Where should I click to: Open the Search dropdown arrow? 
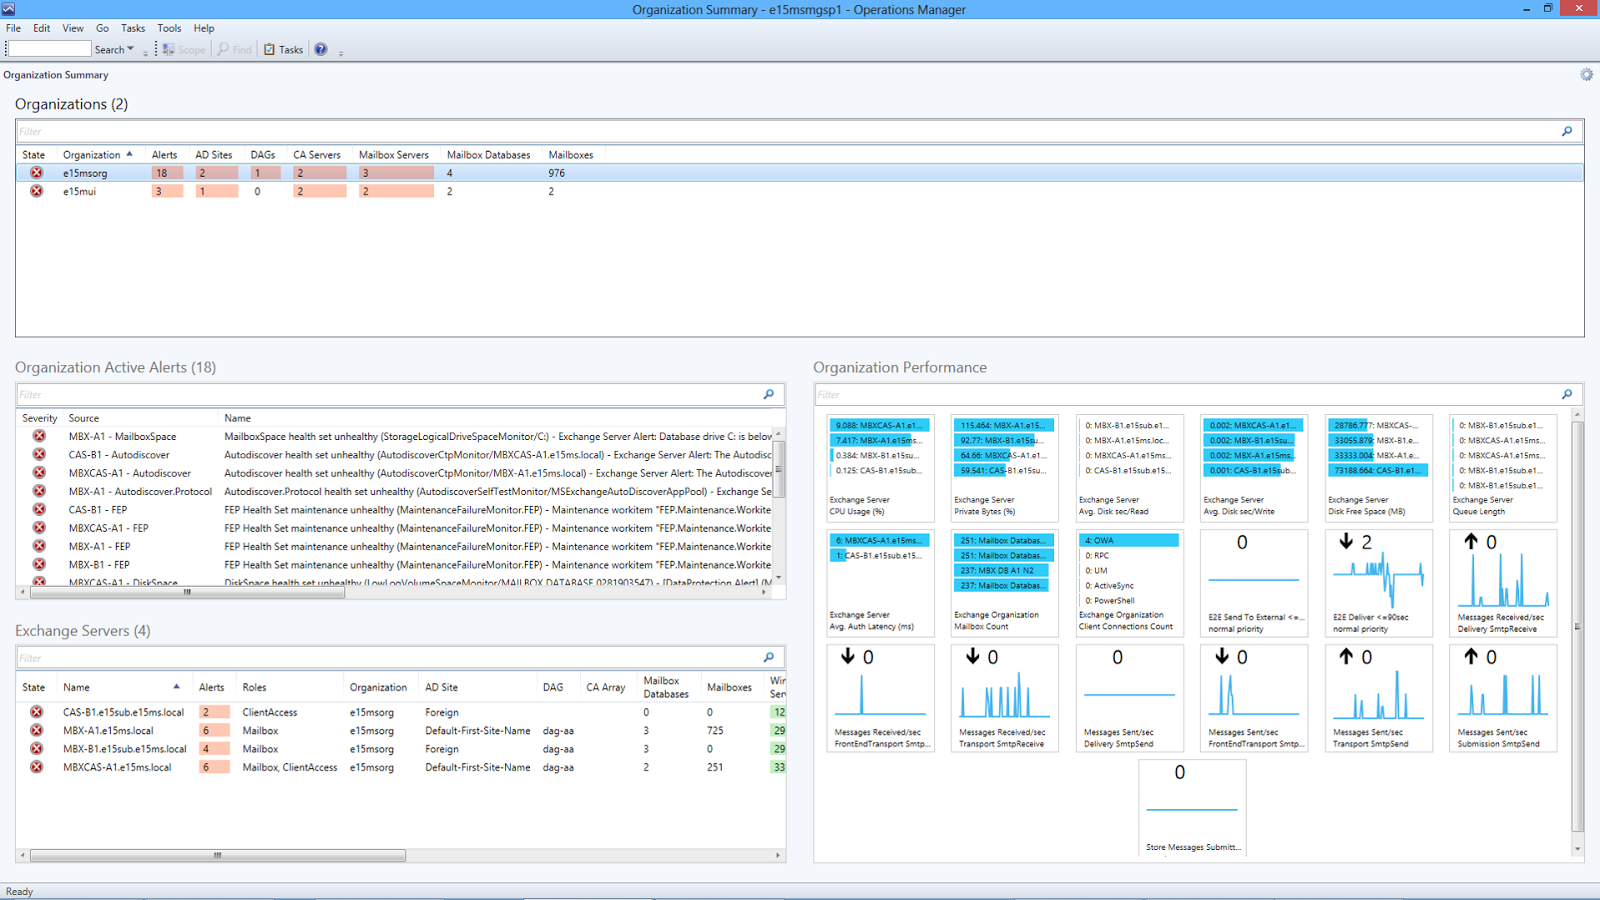tap(130, 49)
